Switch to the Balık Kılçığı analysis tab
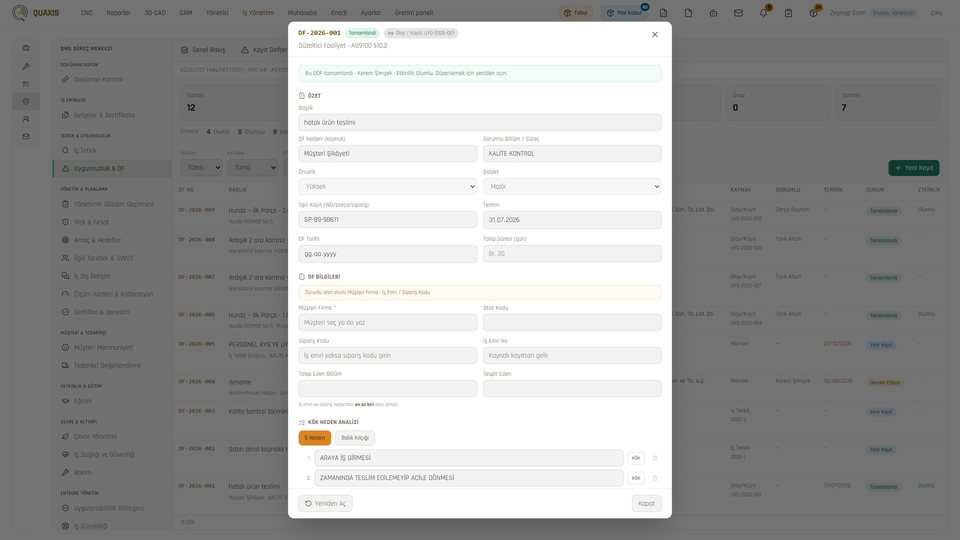960x540 pixels. (355, 438)
